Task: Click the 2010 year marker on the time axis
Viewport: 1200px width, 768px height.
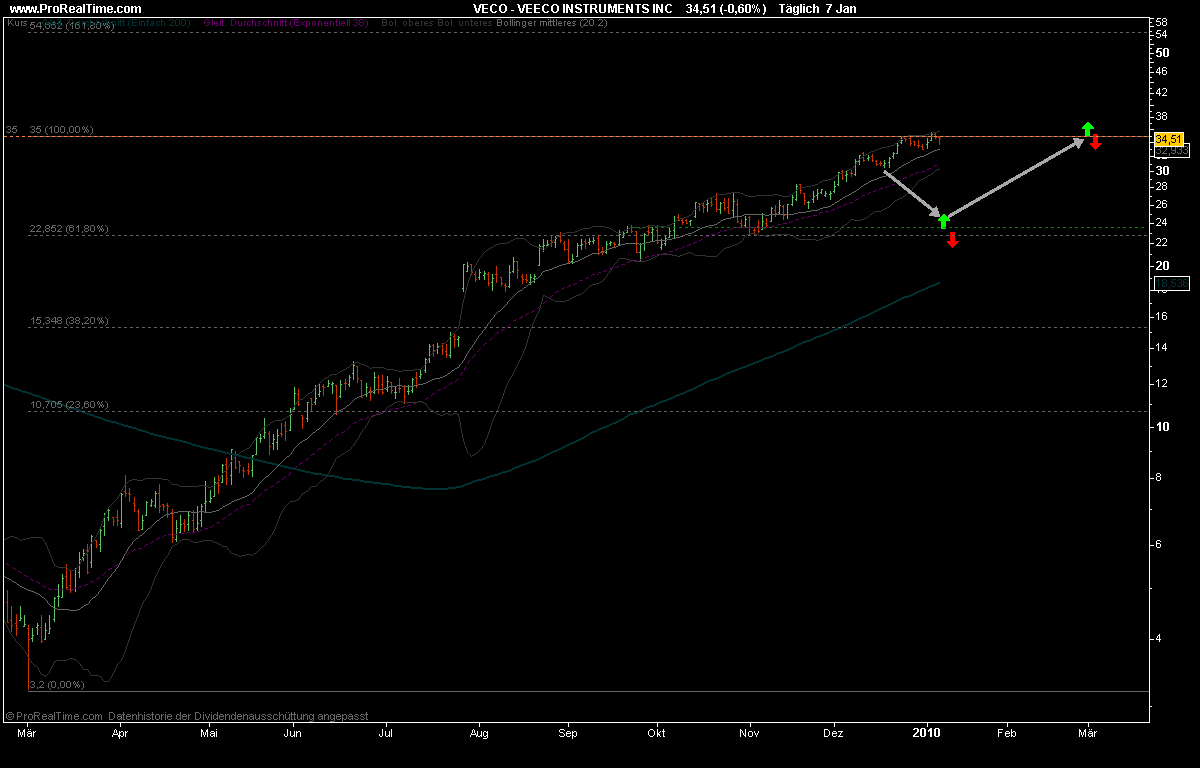Action: pyautogui.click(x=927, y=733)
